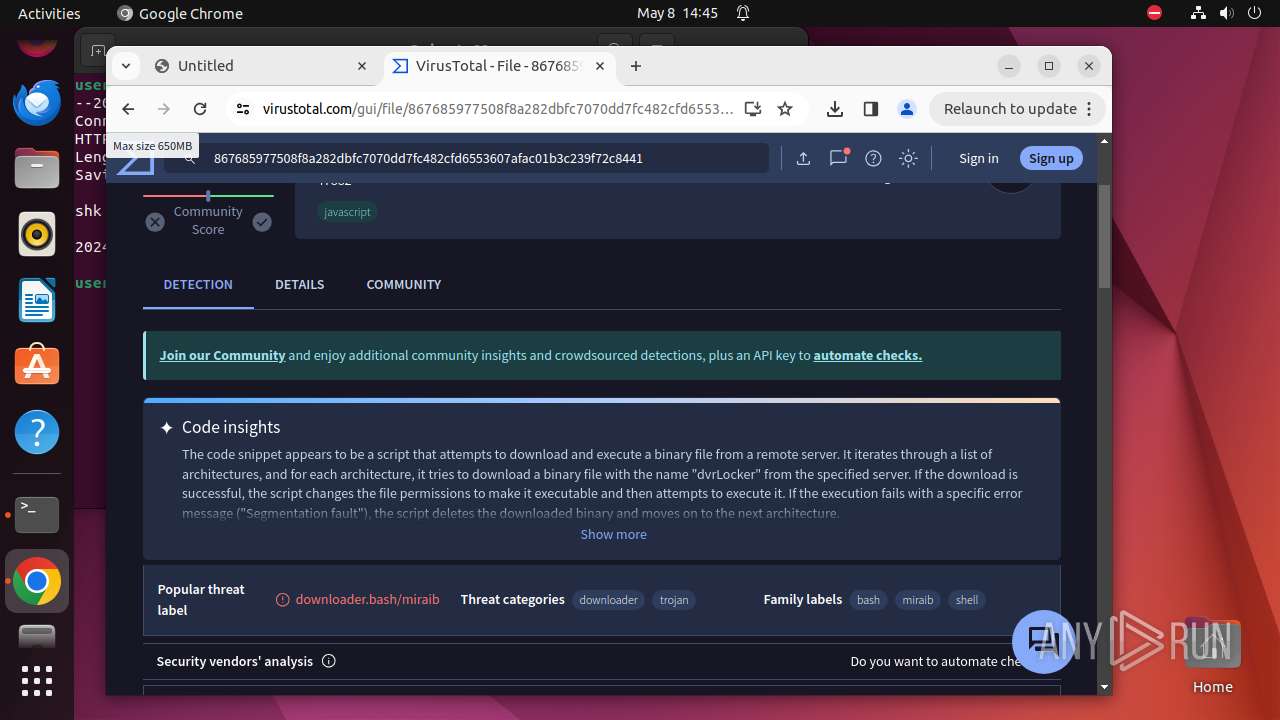Bookmark this page with star icon
Viewport: 1280px width, 720px height.
click(785, 109)
